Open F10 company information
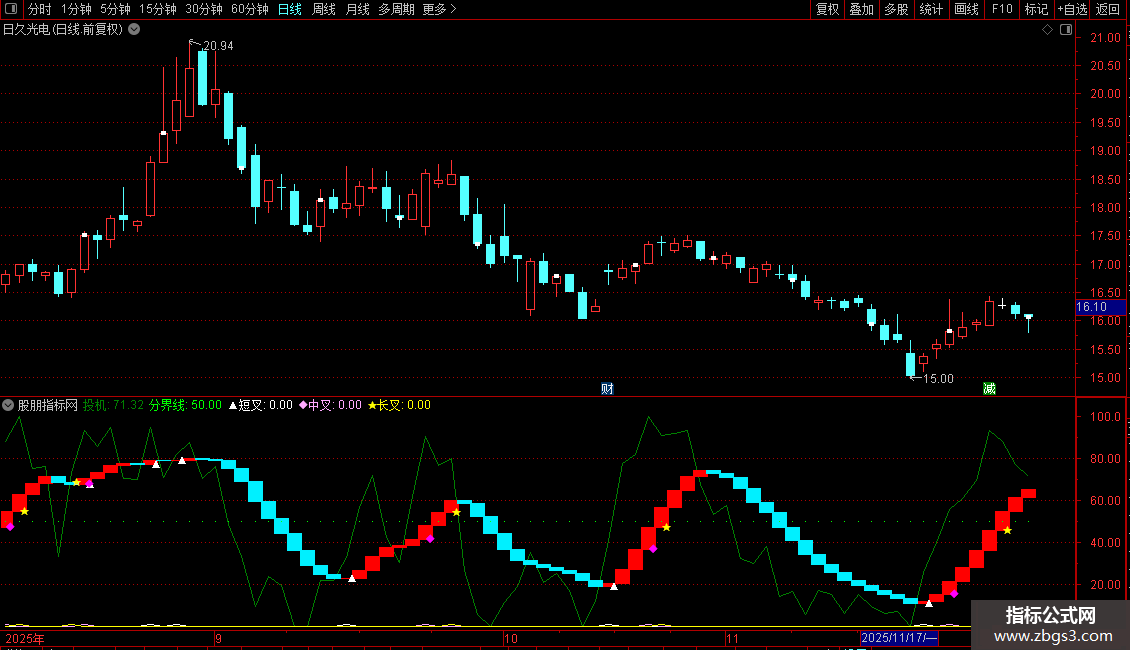 [x=1002, y=9]
